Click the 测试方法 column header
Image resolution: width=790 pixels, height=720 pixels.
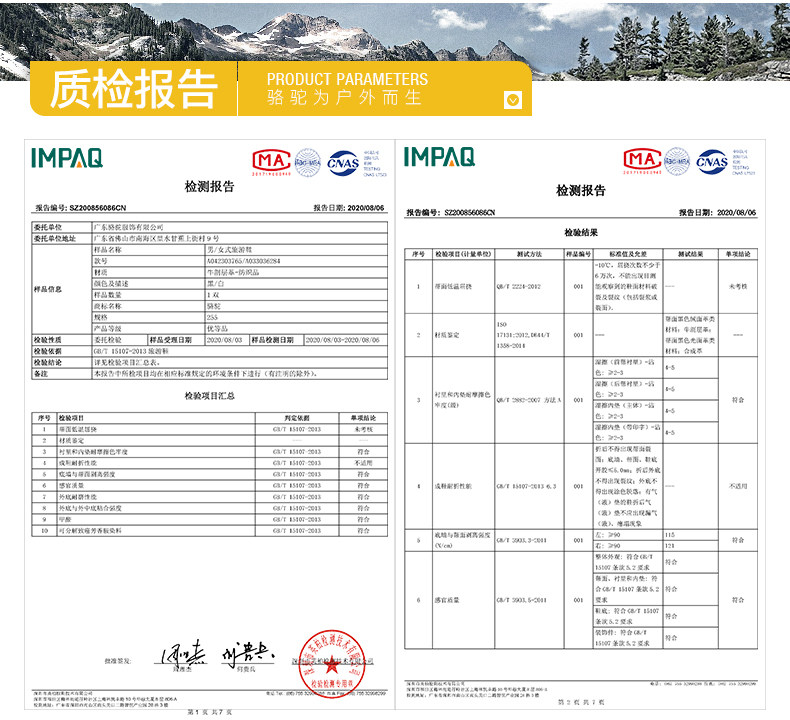click(529, 254)
